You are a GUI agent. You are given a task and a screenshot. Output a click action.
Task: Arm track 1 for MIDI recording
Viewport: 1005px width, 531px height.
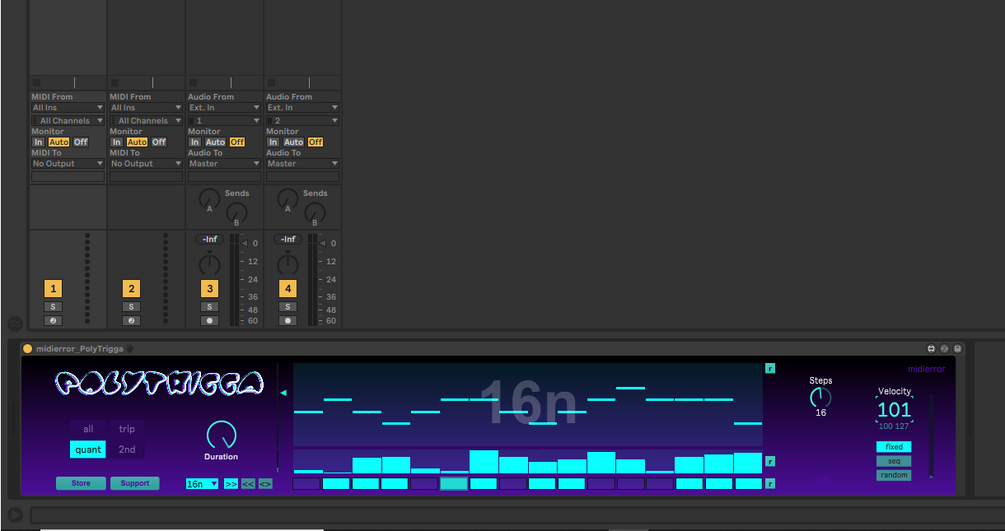[53, 321]
